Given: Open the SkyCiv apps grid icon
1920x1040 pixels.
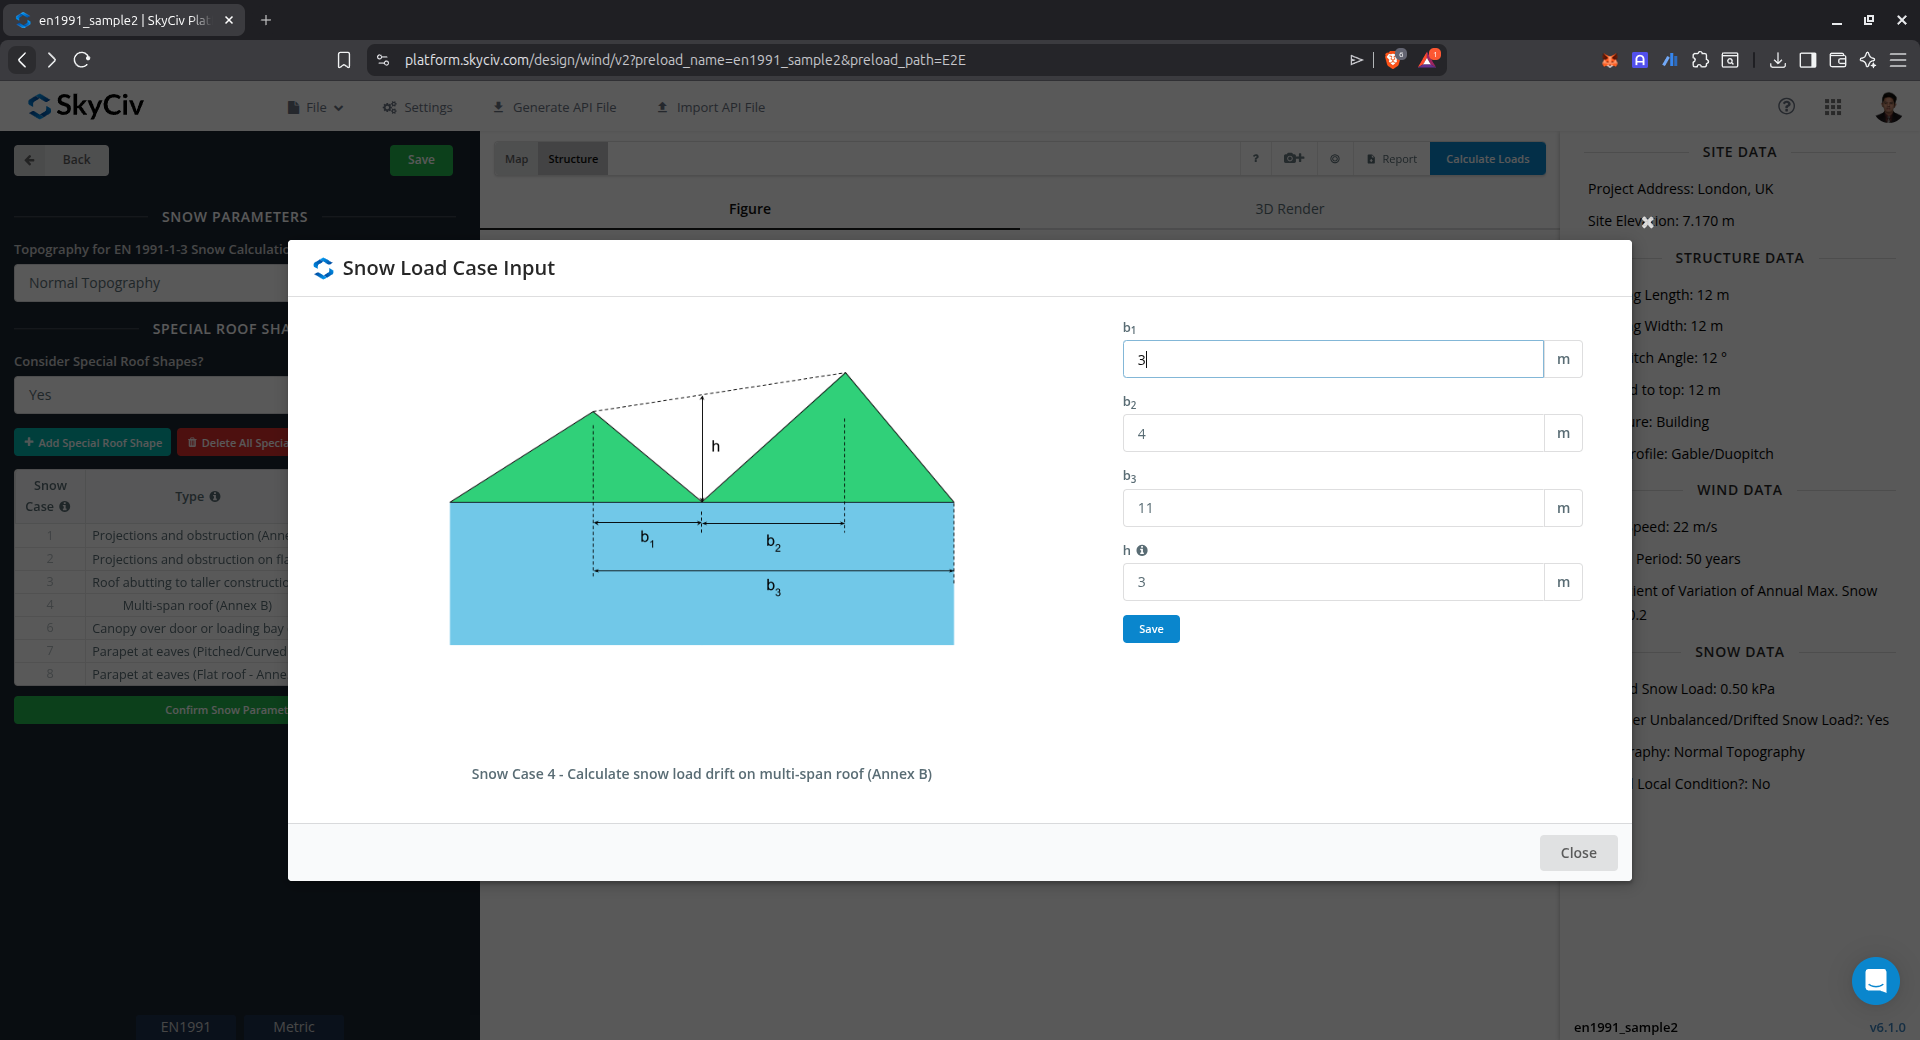Looking at the screenshot, I should tap(1833, 107).
